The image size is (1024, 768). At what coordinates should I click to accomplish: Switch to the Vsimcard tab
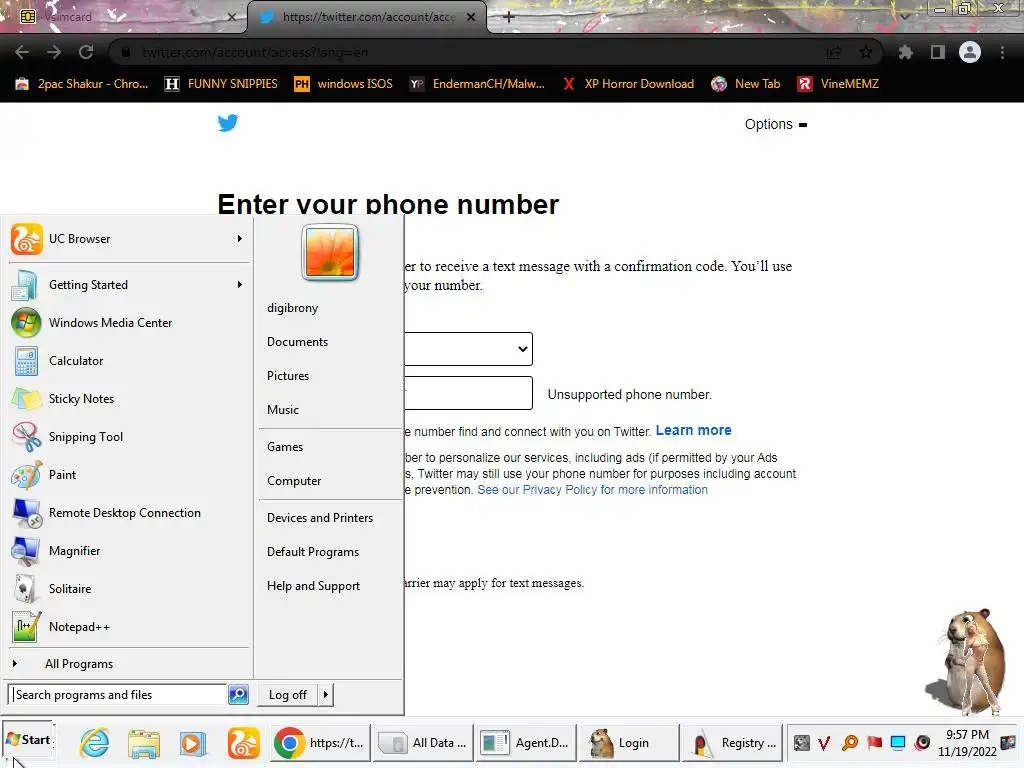point(124,17)
